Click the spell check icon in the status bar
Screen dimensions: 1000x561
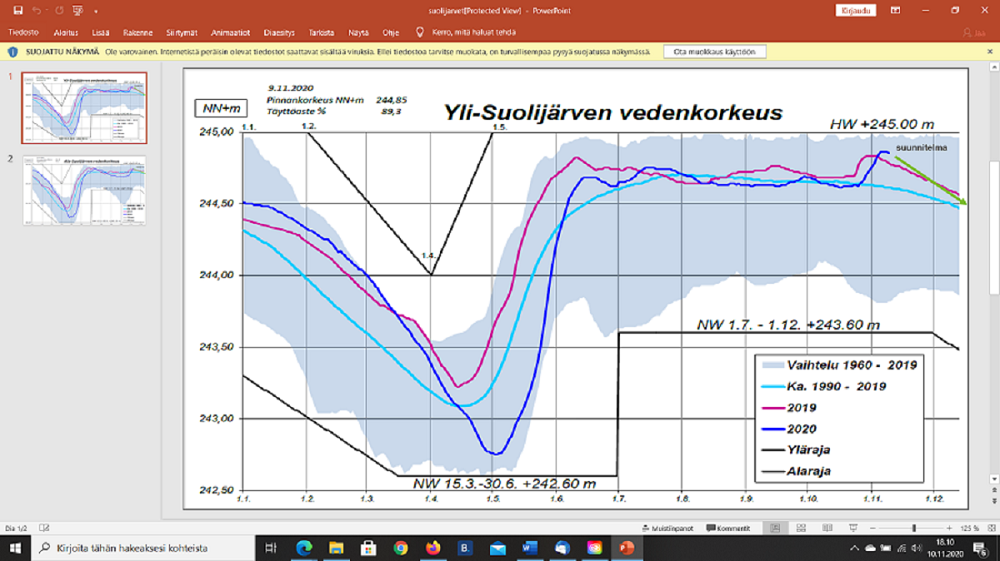coord(44,528)
